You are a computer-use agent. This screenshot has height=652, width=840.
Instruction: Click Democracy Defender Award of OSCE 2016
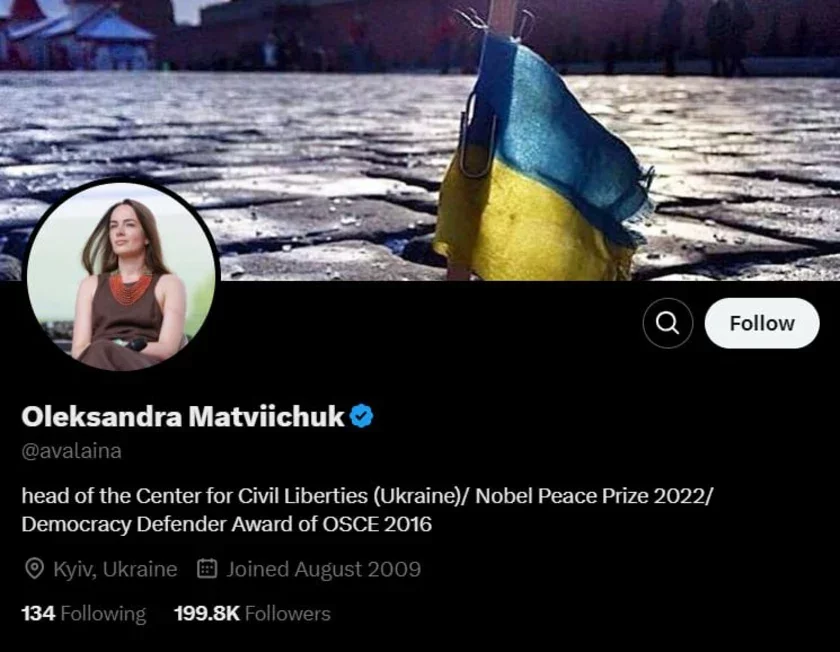[227, 524]
